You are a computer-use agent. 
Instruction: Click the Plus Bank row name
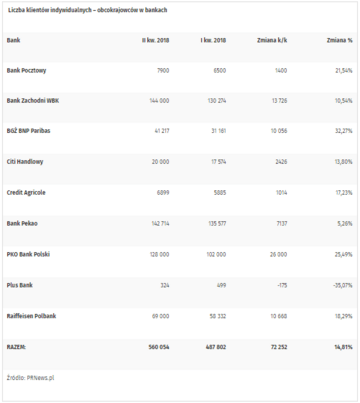pyautogui.click(x=20, y=285)
